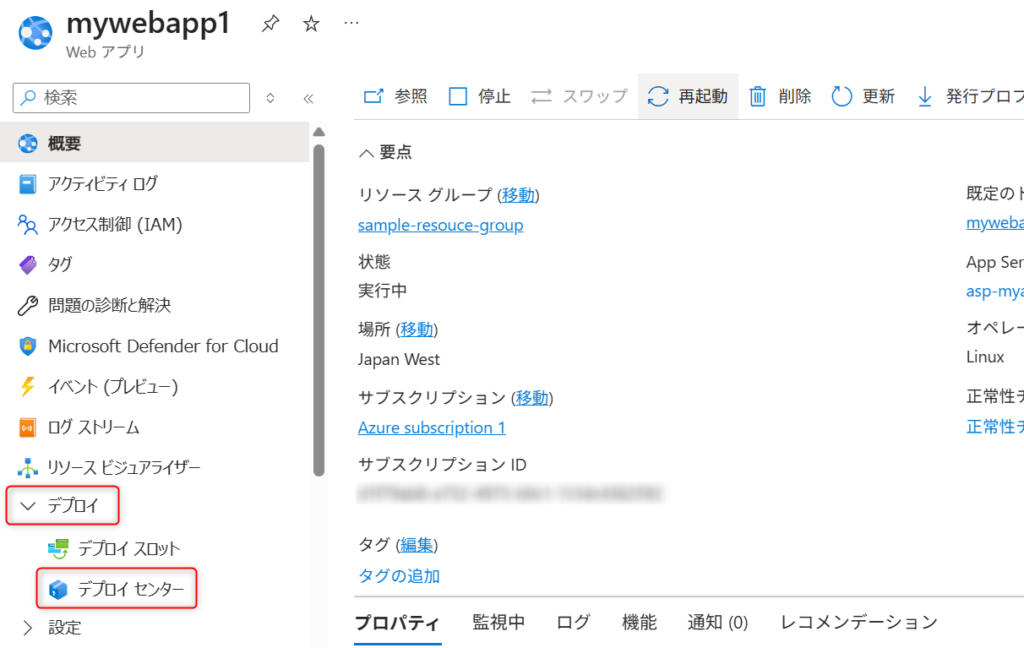Screen dimensions: 1024x648
Task: Click 移動 link next to 場所
Action: (x=417, y=329)
